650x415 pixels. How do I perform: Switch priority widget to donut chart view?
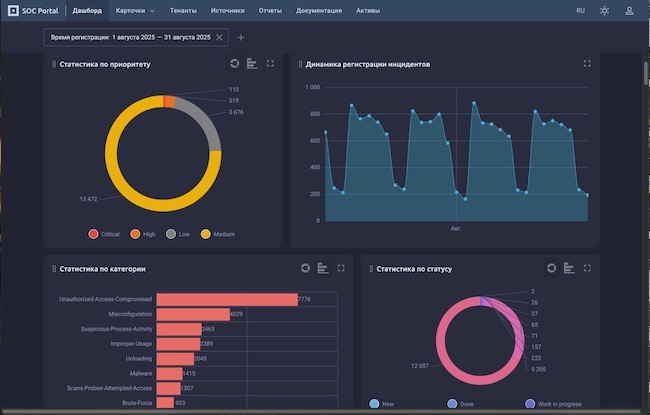coord(234,63)
